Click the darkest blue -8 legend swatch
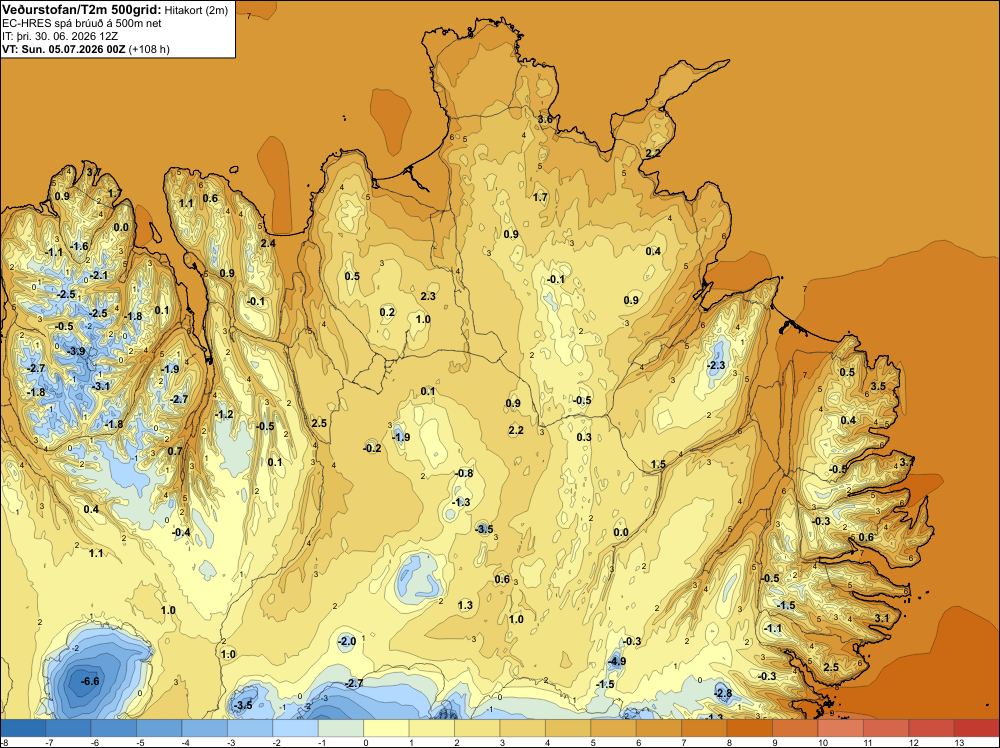 tap(23, 728)
